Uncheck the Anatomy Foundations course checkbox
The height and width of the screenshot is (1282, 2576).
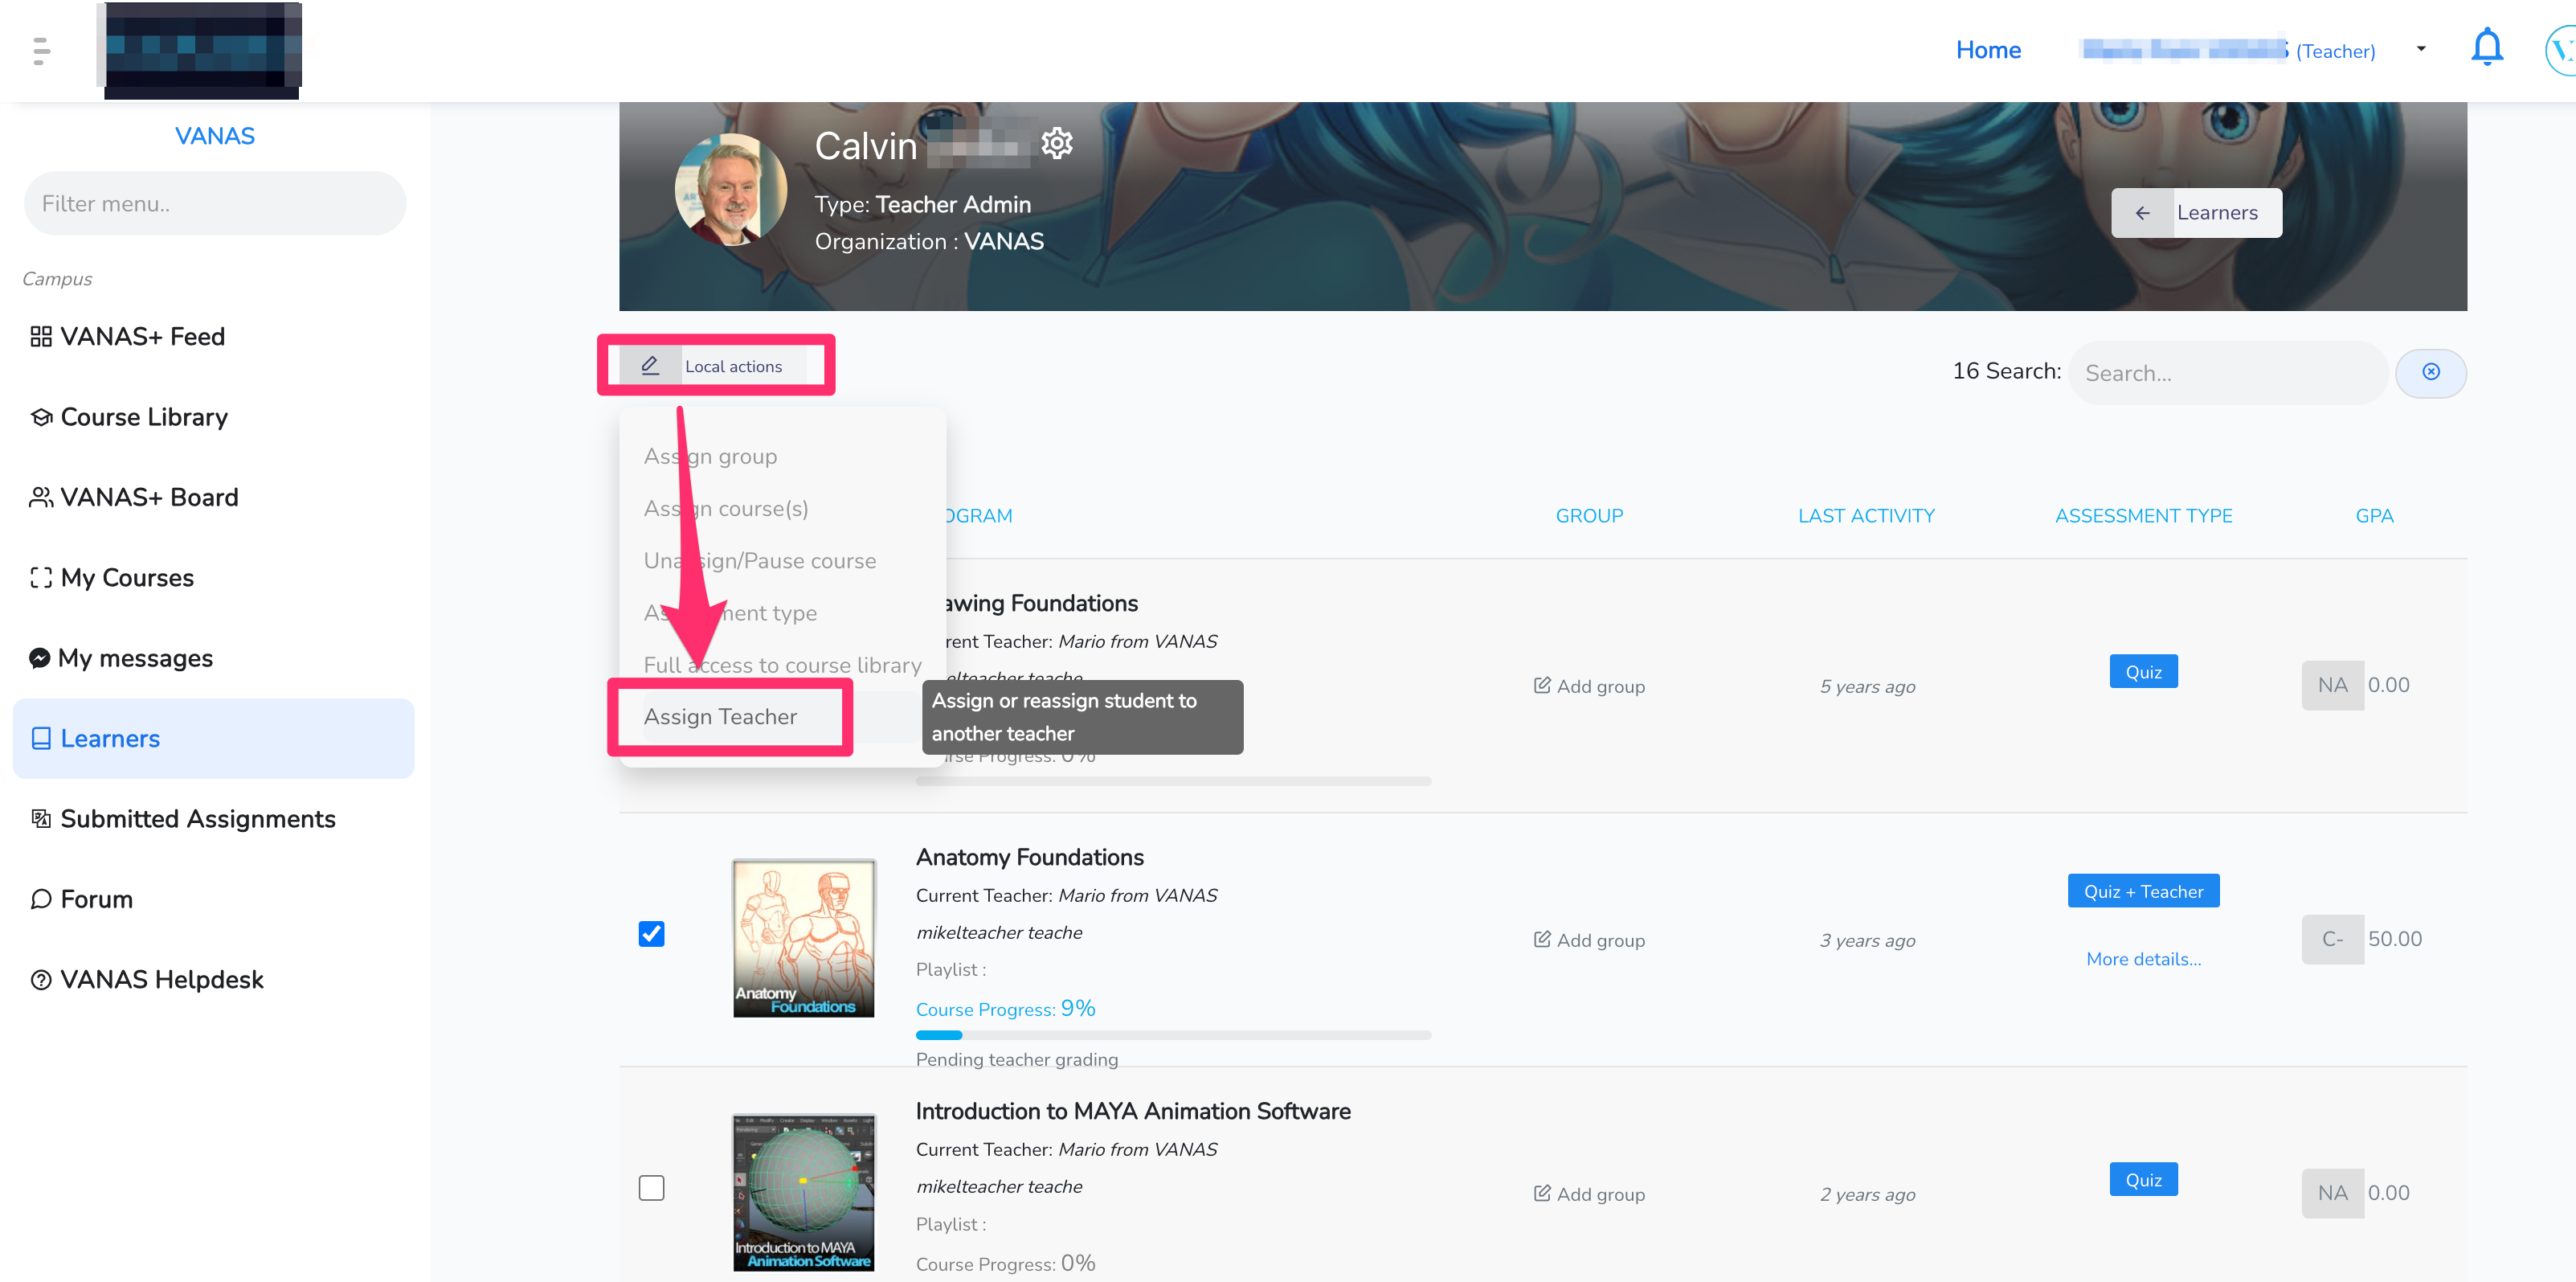pos(651,933)
